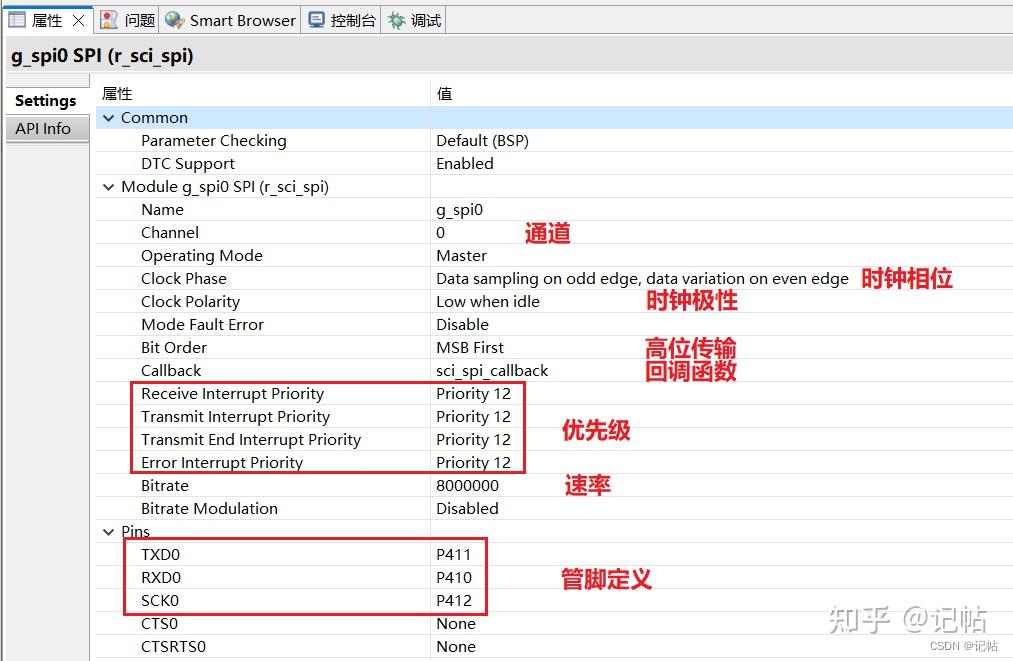This screenshot has height=661, width=1013.
Task: Collapse the Module g_spi0 SPI section
Action: click(109, 187)
